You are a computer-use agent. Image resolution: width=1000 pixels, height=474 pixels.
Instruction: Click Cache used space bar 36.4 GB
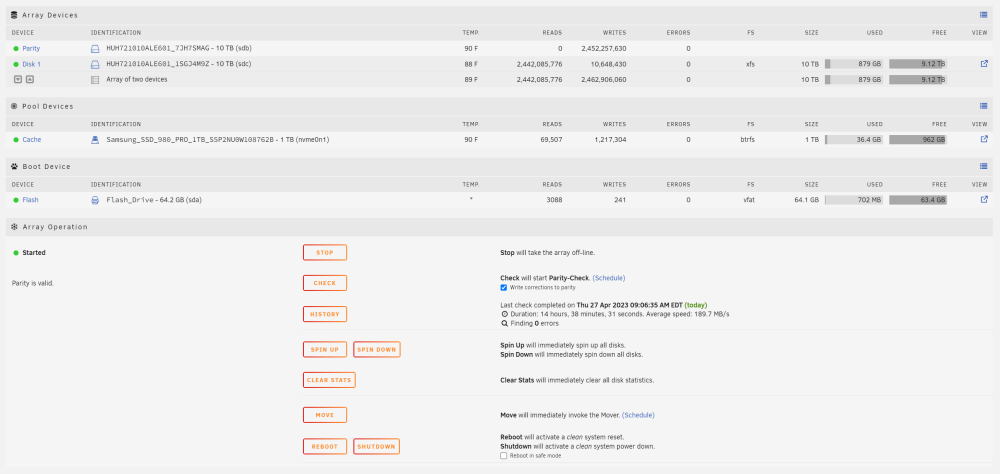click(x=854, y=139)
